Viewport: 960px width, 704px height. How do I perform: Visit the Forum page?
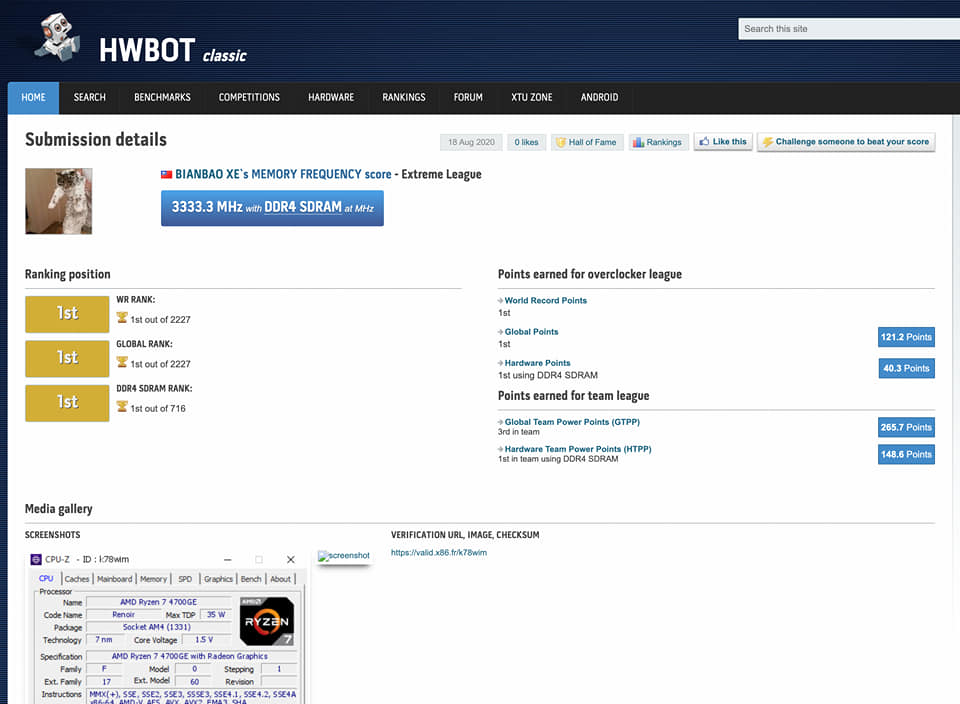(x=468, y=97)
